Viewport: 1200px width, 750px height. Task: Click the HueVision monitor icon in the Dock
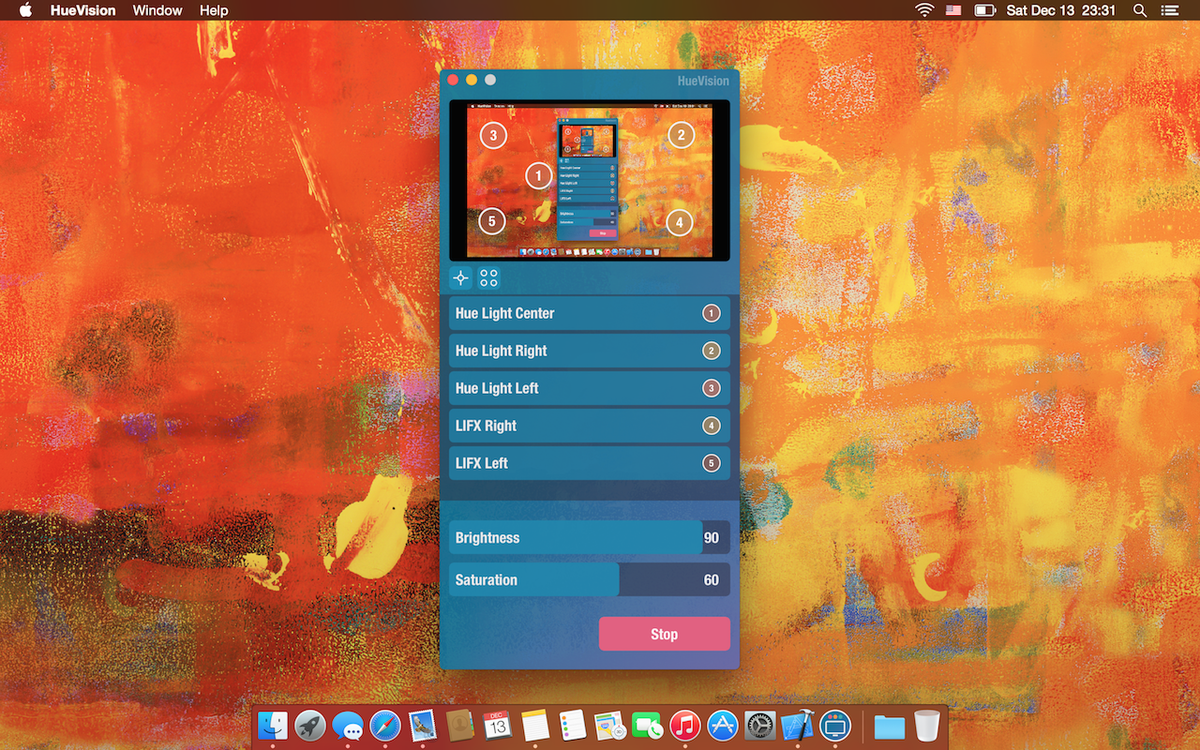[835, 725]
